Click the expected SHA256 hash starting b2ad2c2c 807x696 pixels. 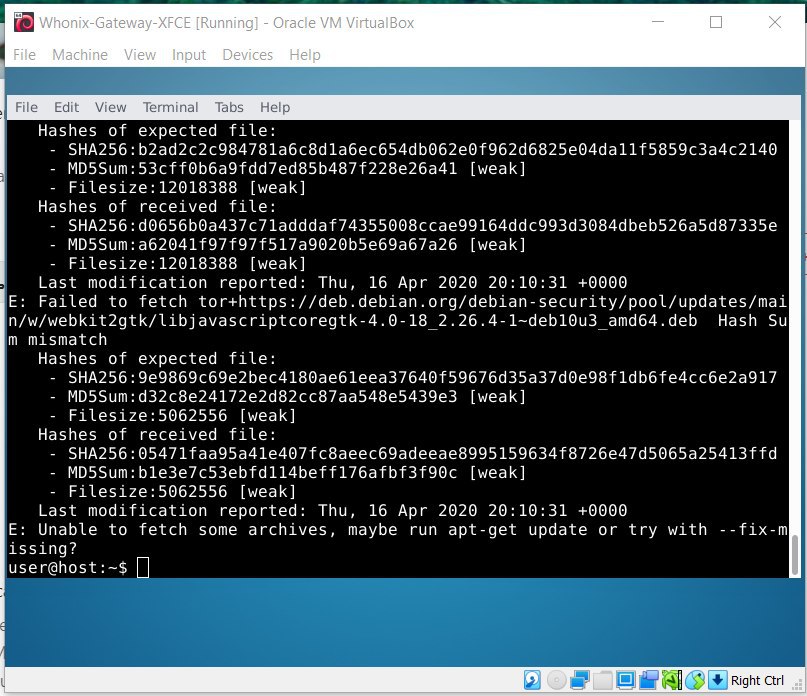point(458,149)
